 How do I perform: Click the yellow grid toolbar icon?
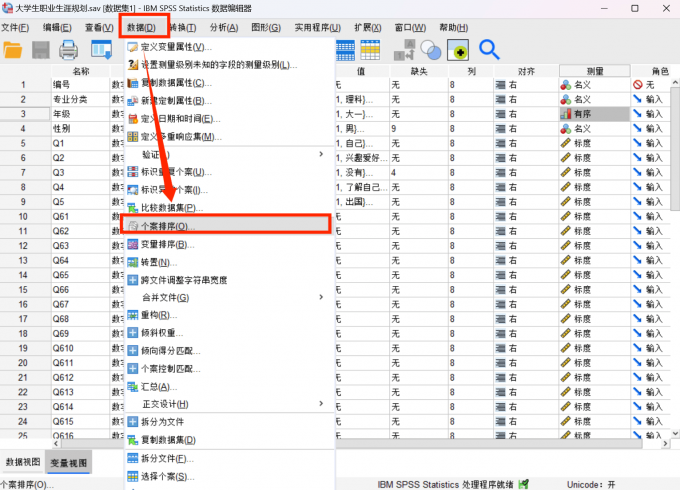(x=370, y=50)
